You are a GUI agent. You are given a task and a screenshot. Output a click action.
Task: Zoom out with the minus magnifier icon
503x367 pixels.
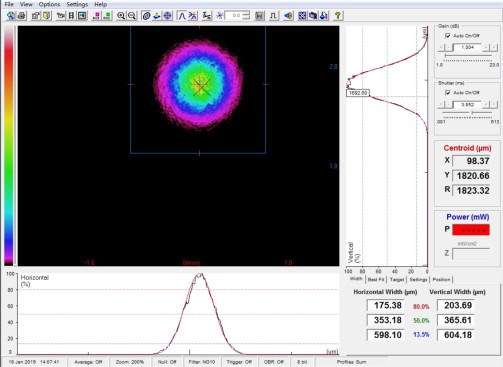tap(132, 15)
